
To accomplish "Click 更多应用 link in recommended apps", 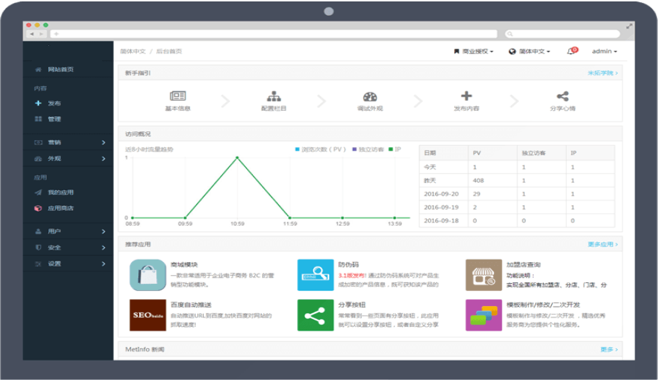I will pyautogui.click(x=603, y=244).
